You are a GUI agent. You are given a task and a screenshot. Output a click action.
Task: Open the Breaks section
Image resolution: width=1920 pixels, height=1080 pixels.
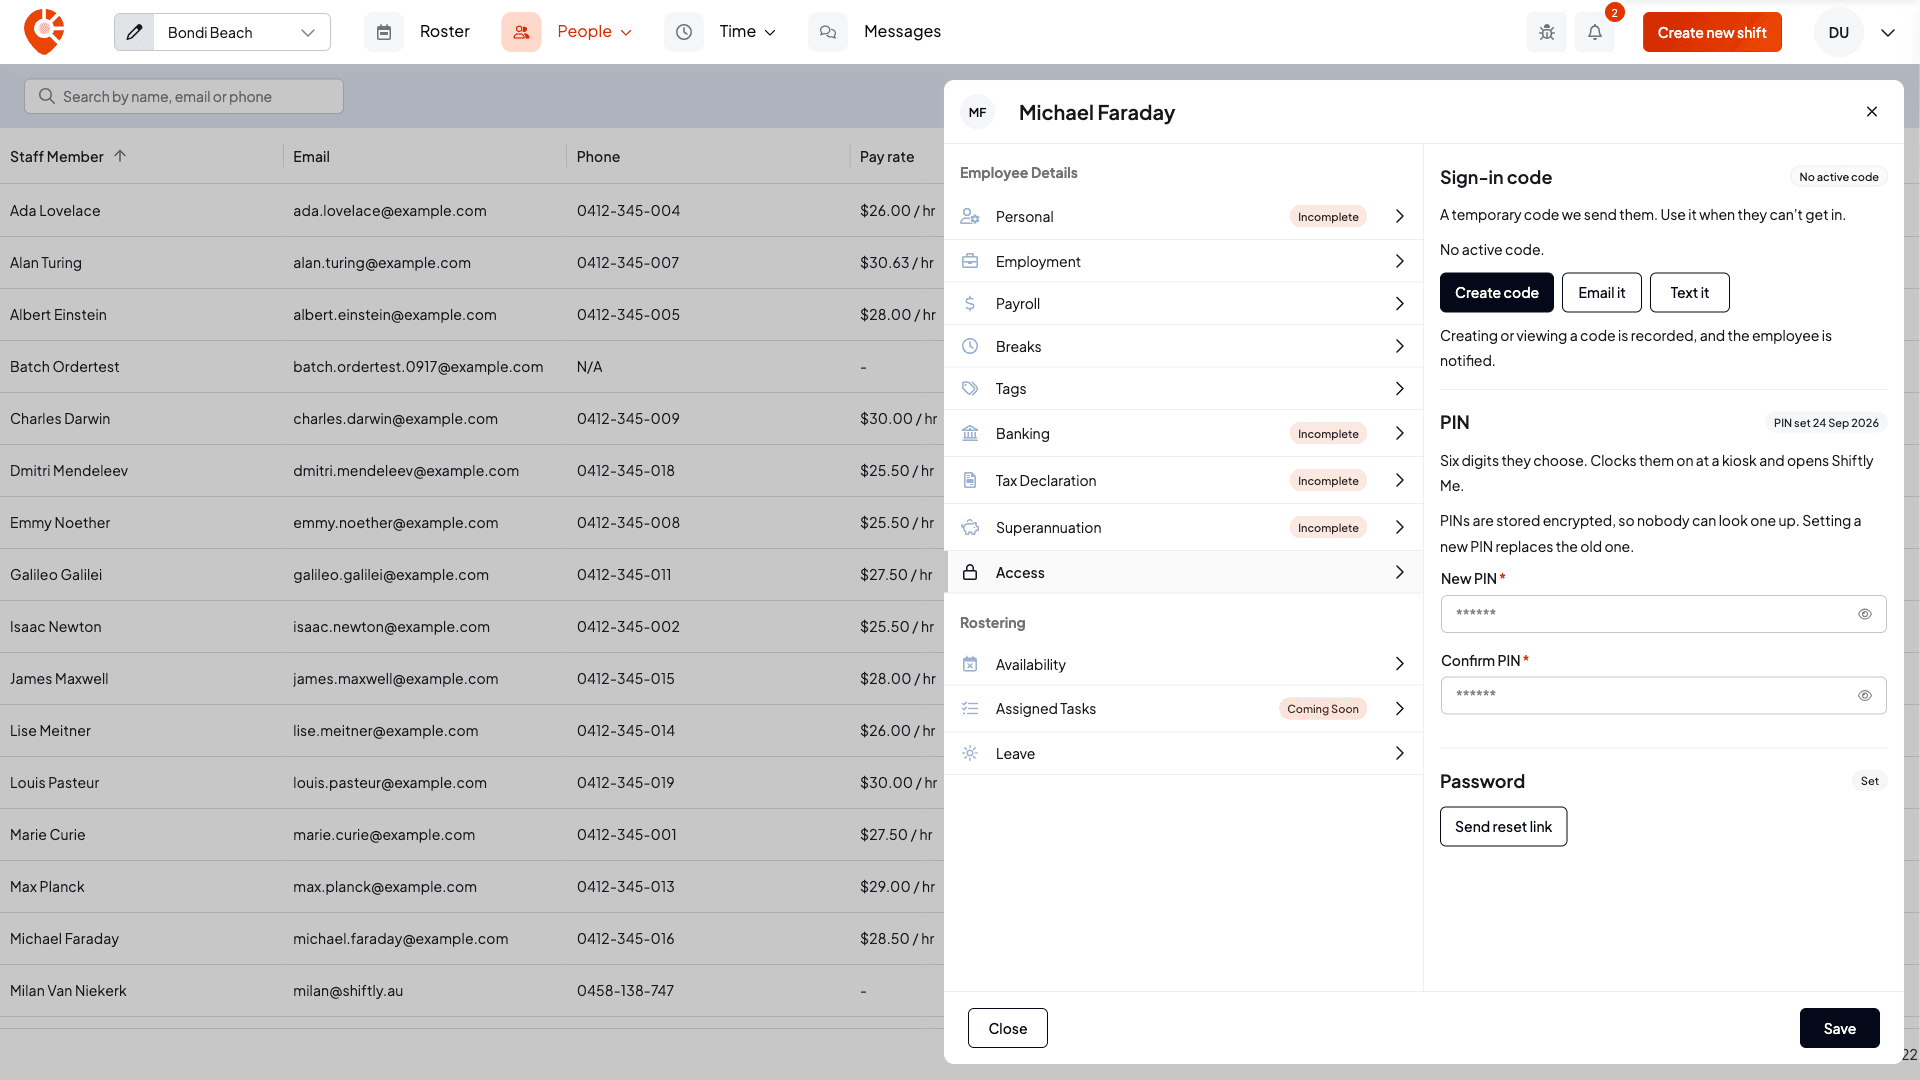tap(1183, 346)
